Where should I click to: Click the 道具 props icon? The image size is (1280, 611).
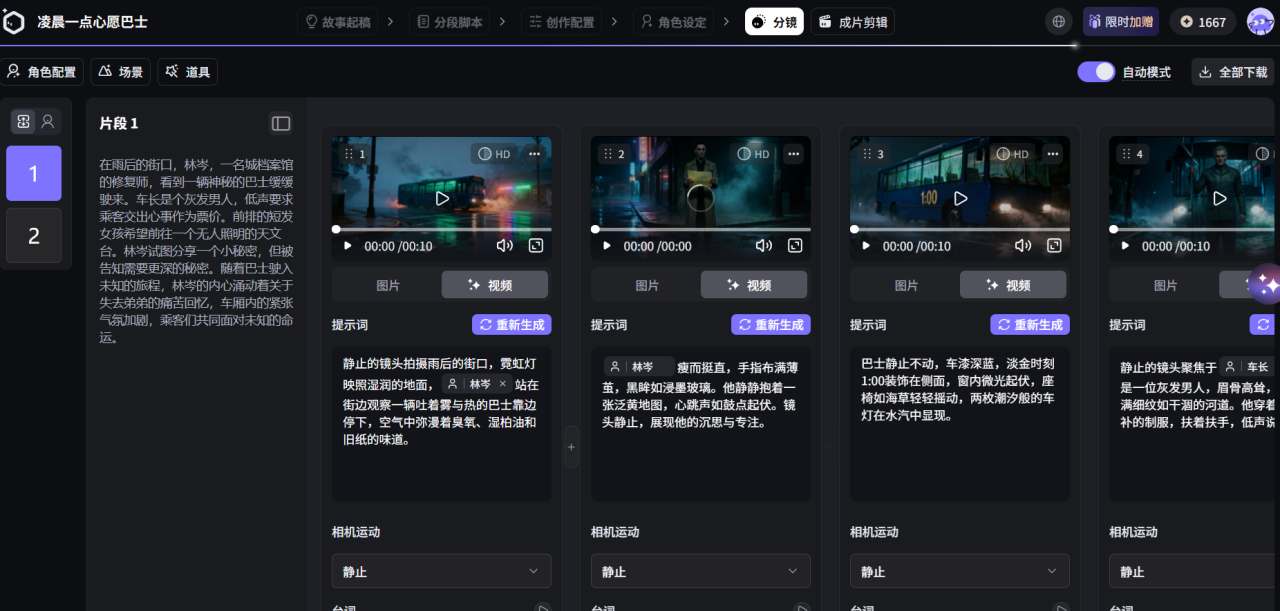click(x=187, y=71)
